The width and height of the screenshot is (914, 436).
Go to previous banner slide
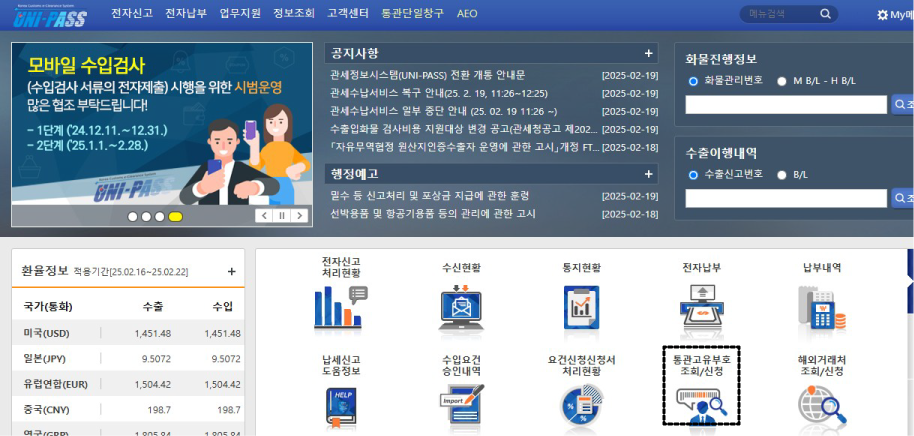(263, 216)
